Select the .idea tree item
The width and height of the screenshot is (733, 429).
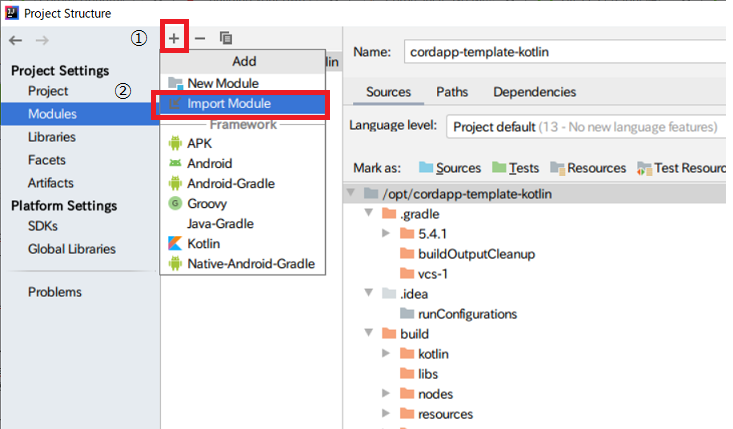tap(414, 294)
